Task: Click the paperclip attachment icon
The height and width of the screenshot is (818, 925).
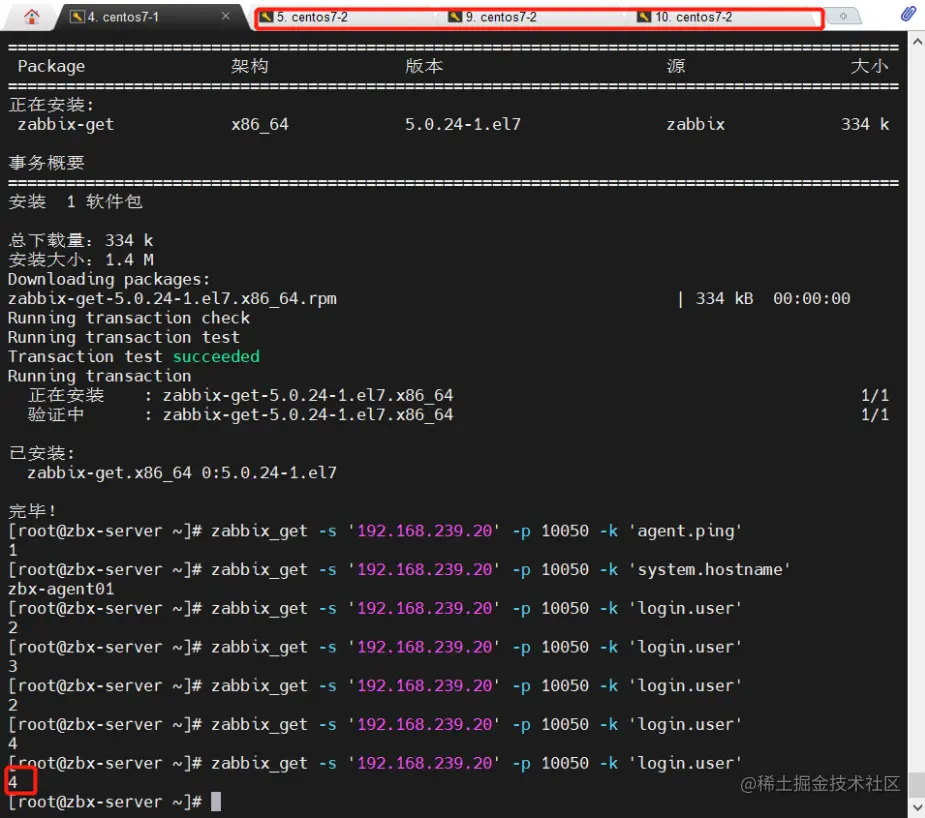Action: [908, 14]
